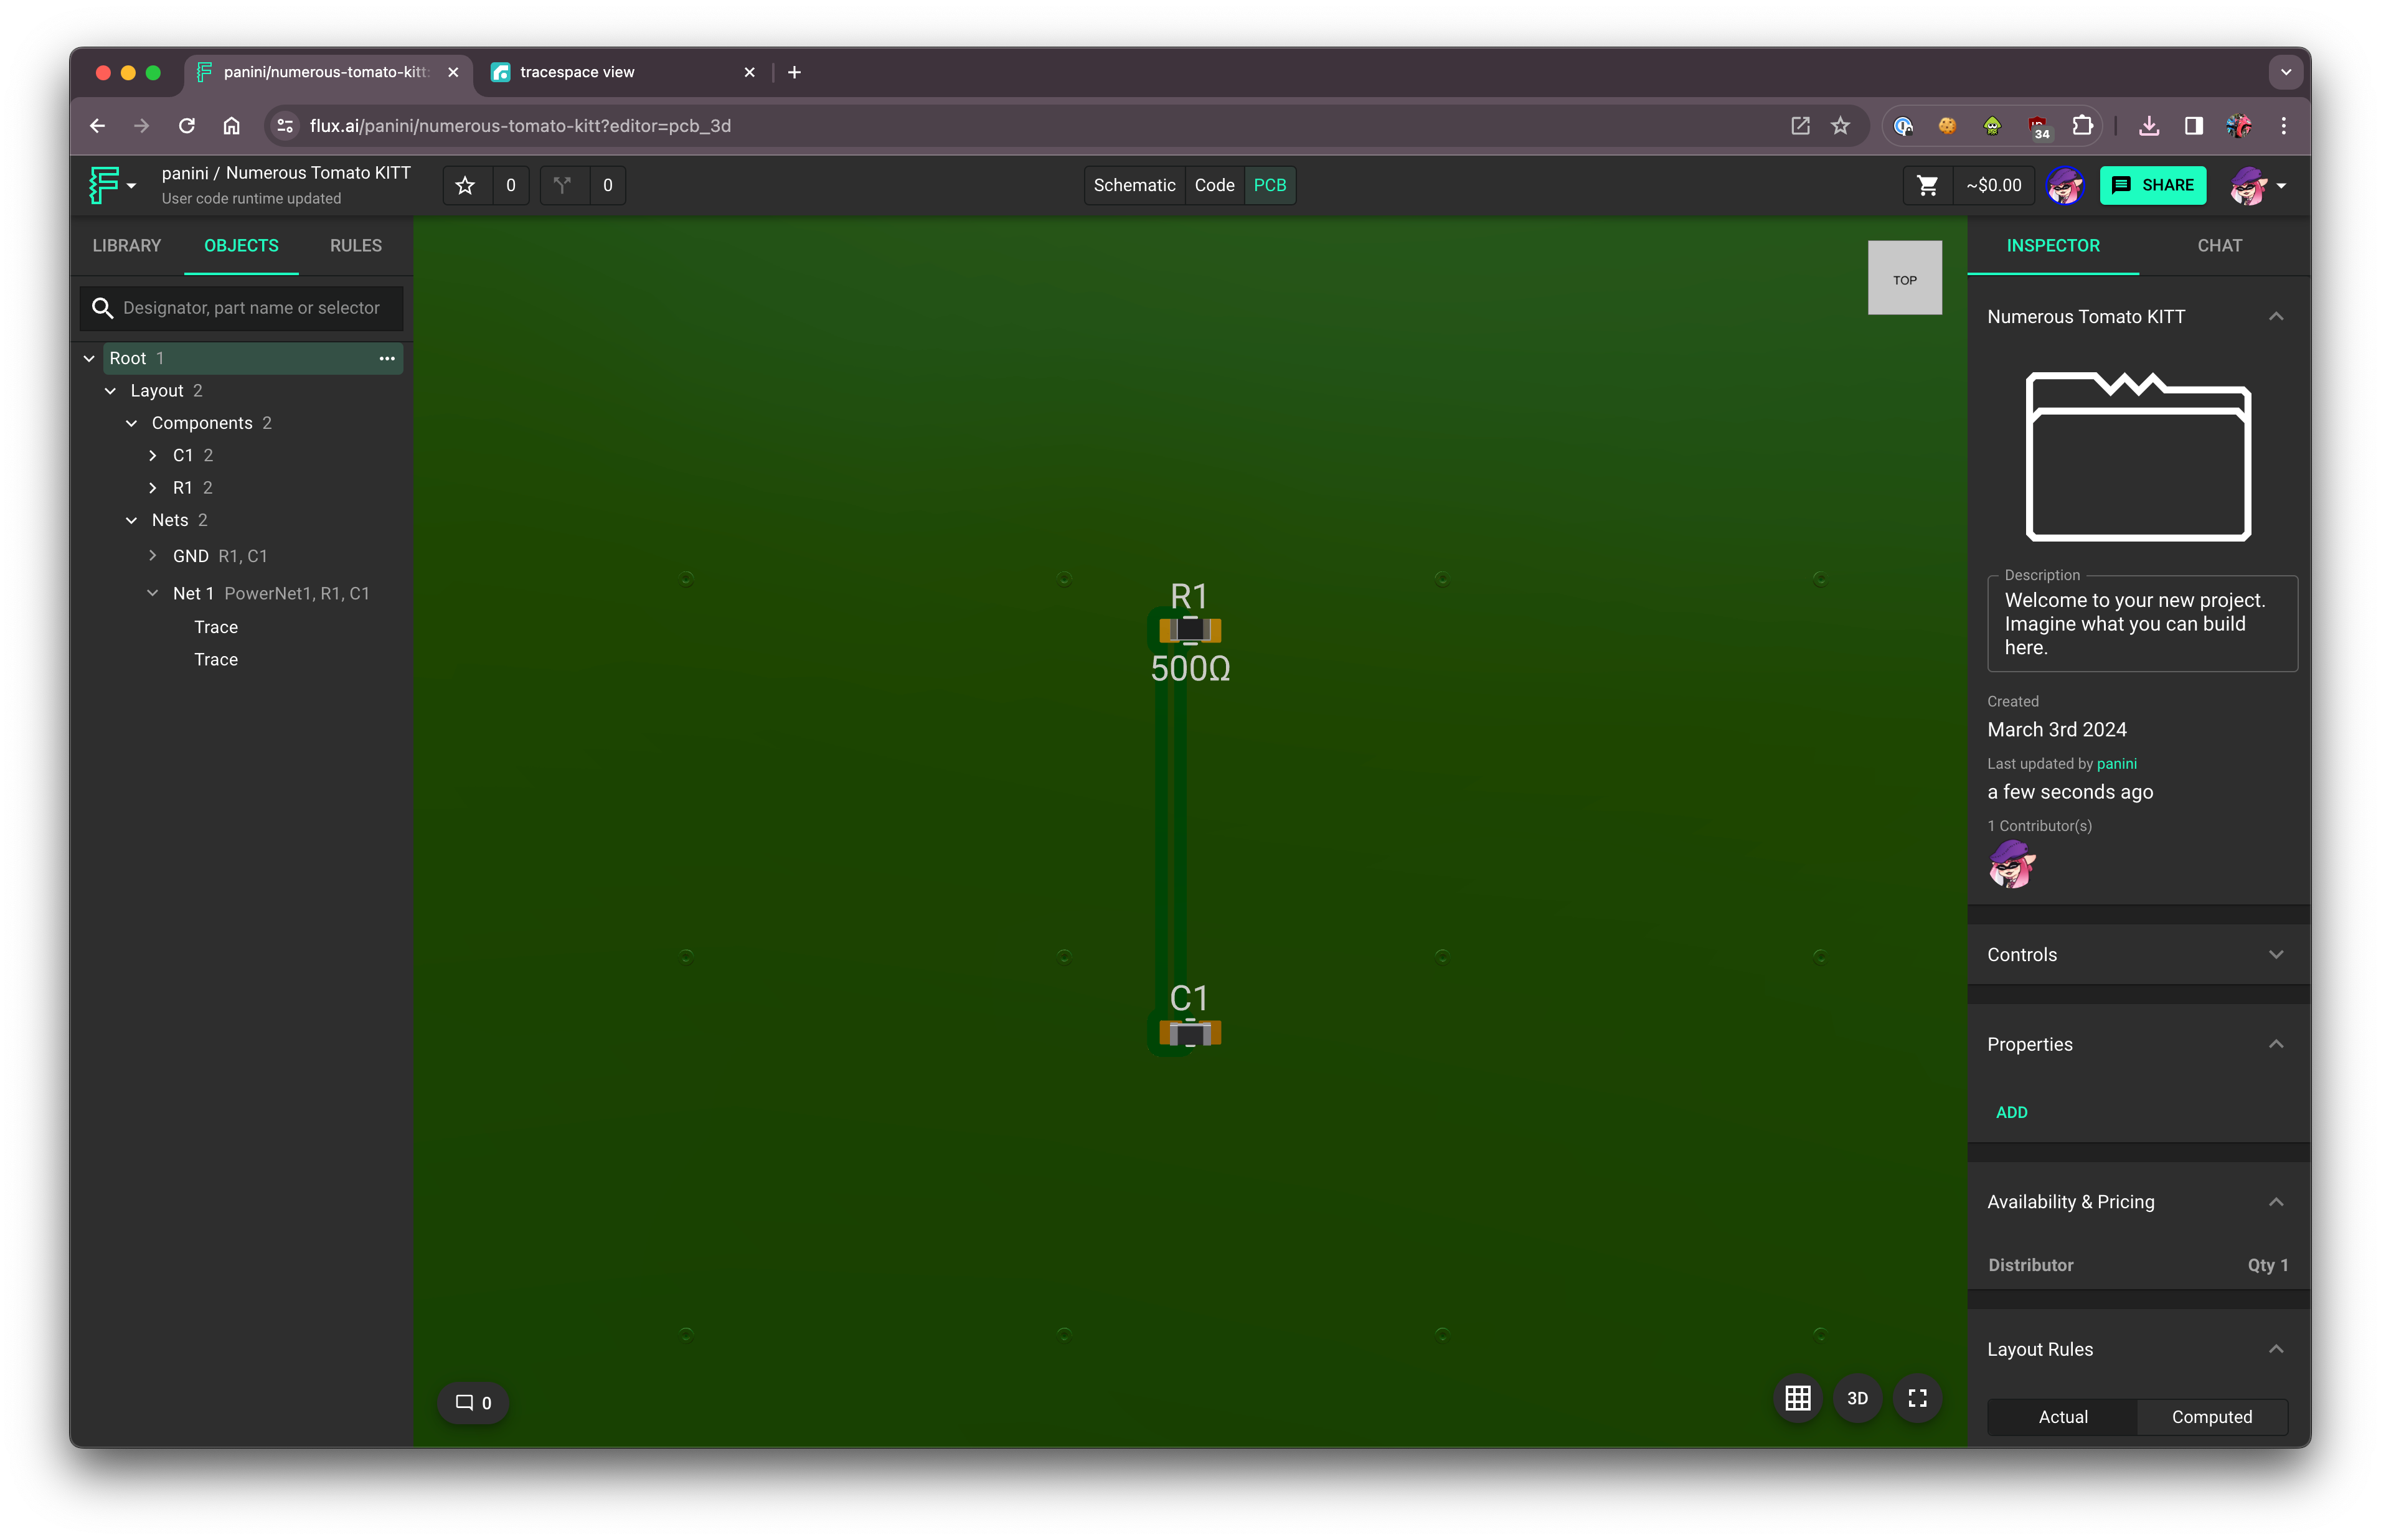Open page in app icon in address bar
The height and width of the screenshot is (1540, 2381).
(1800, 126)
